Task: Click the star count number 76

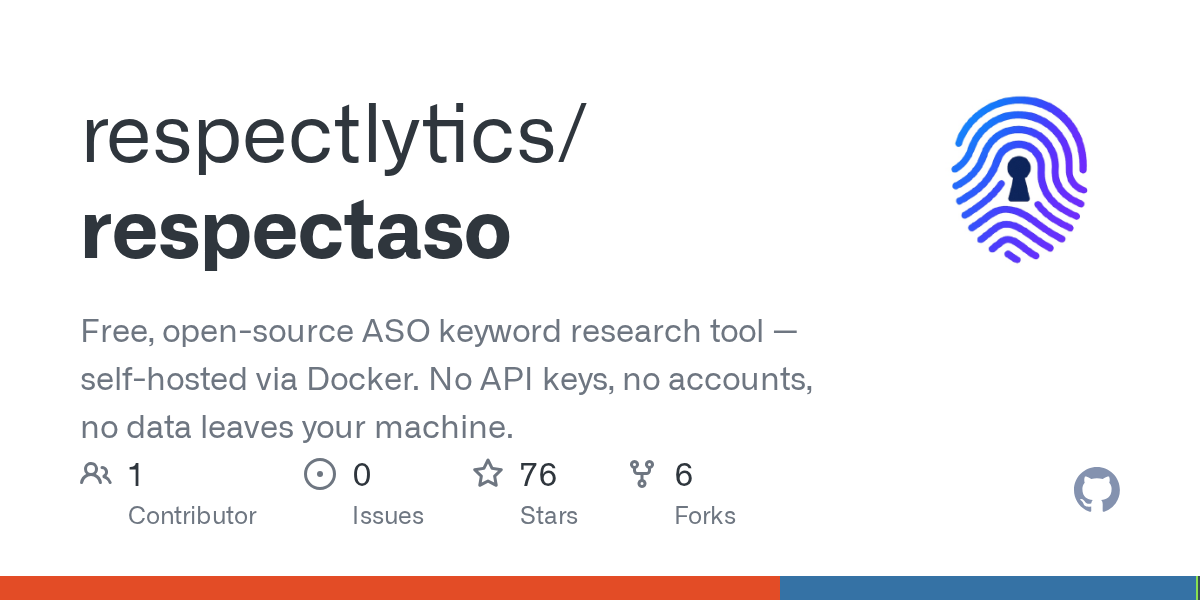Action: (x=538, y=474)
